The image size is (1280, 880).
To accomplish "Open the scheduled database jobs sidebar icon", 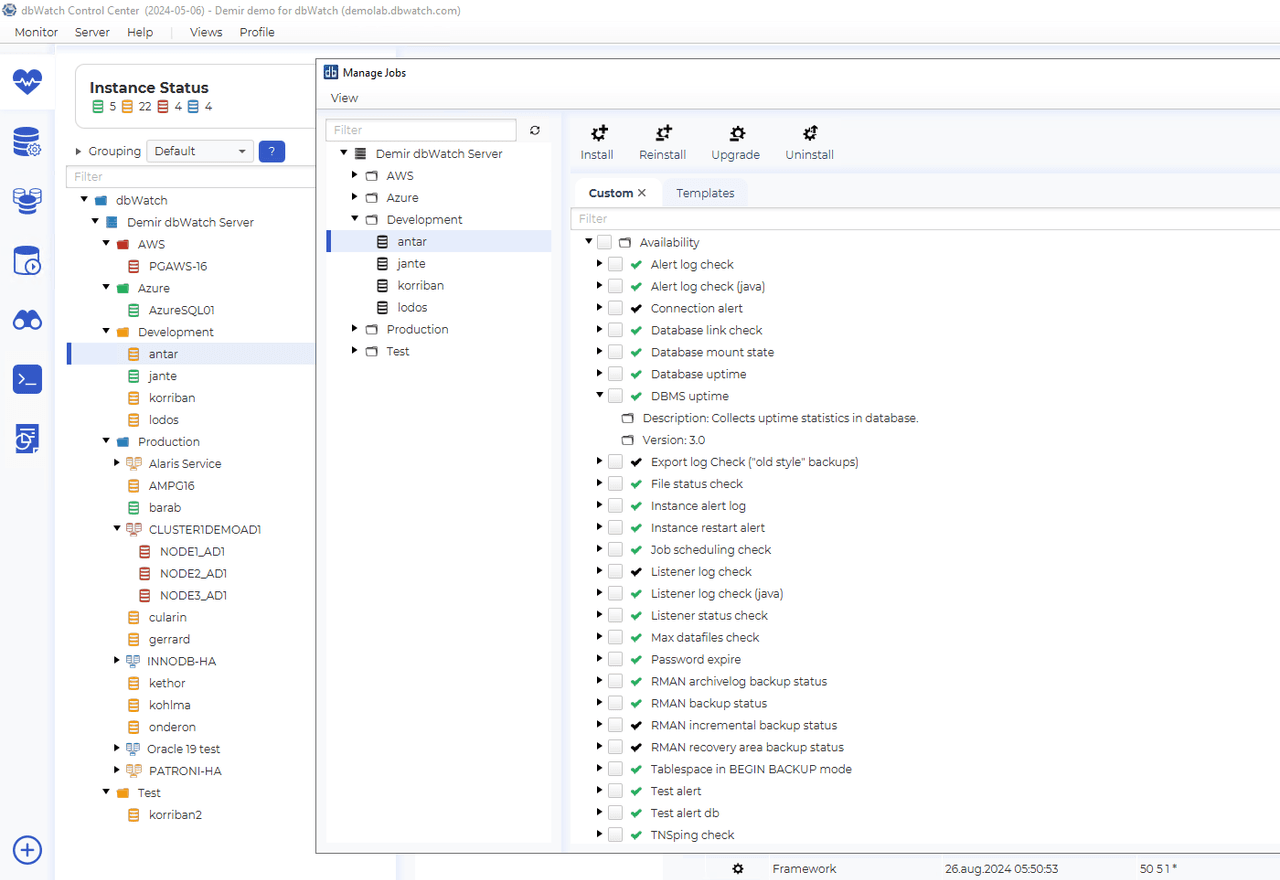I will tap(27, 261).
